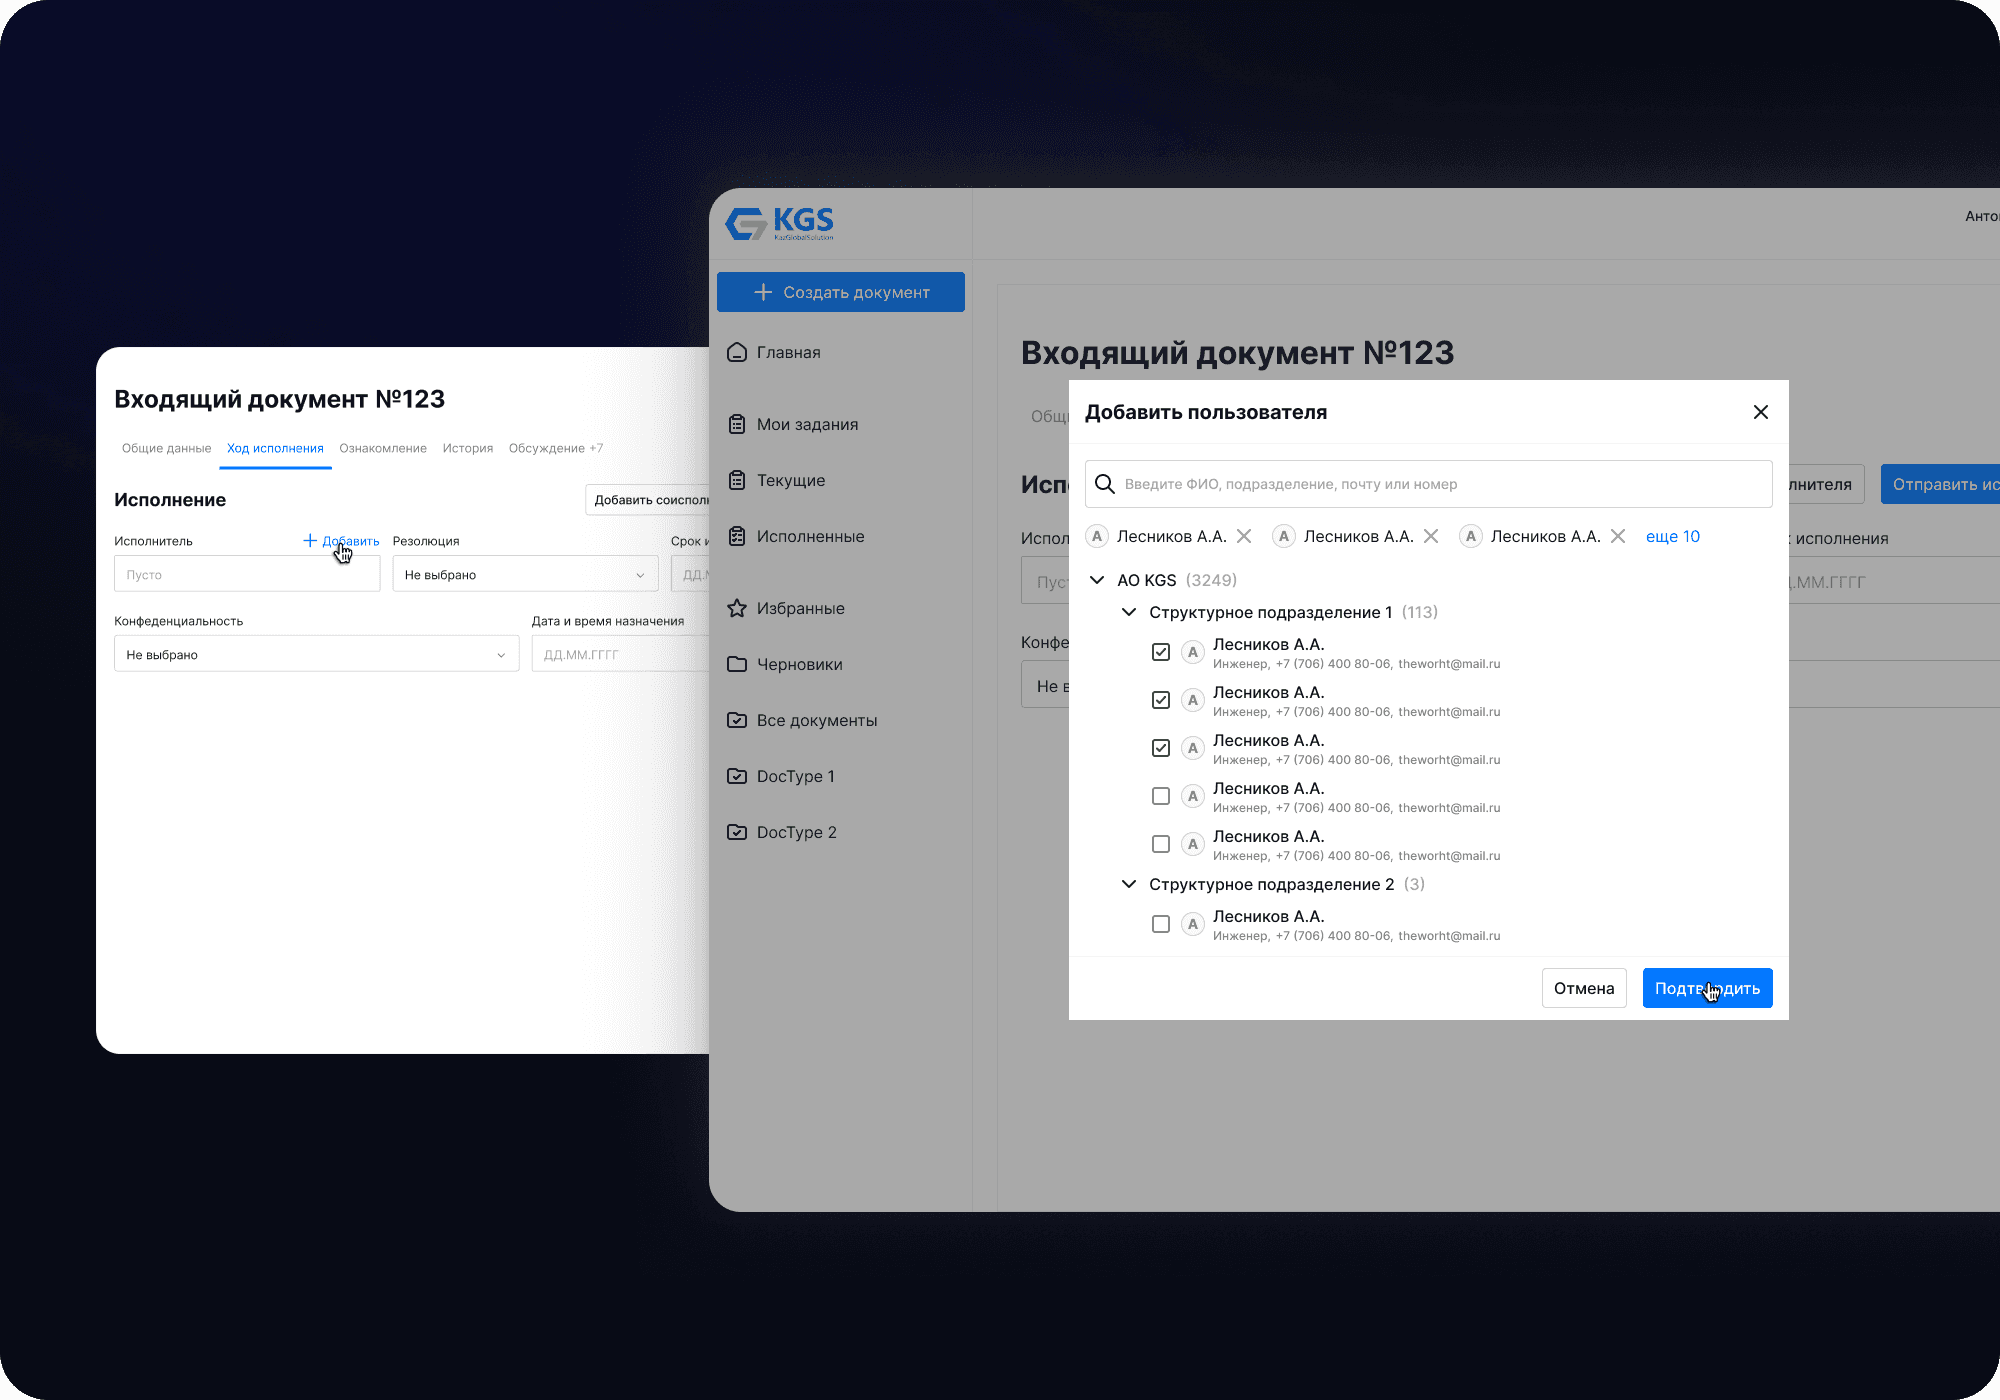Click the Все документы folder icon
This screenshot has width=2000, height=1400.
pyautogui.click(x=737, y=720)
